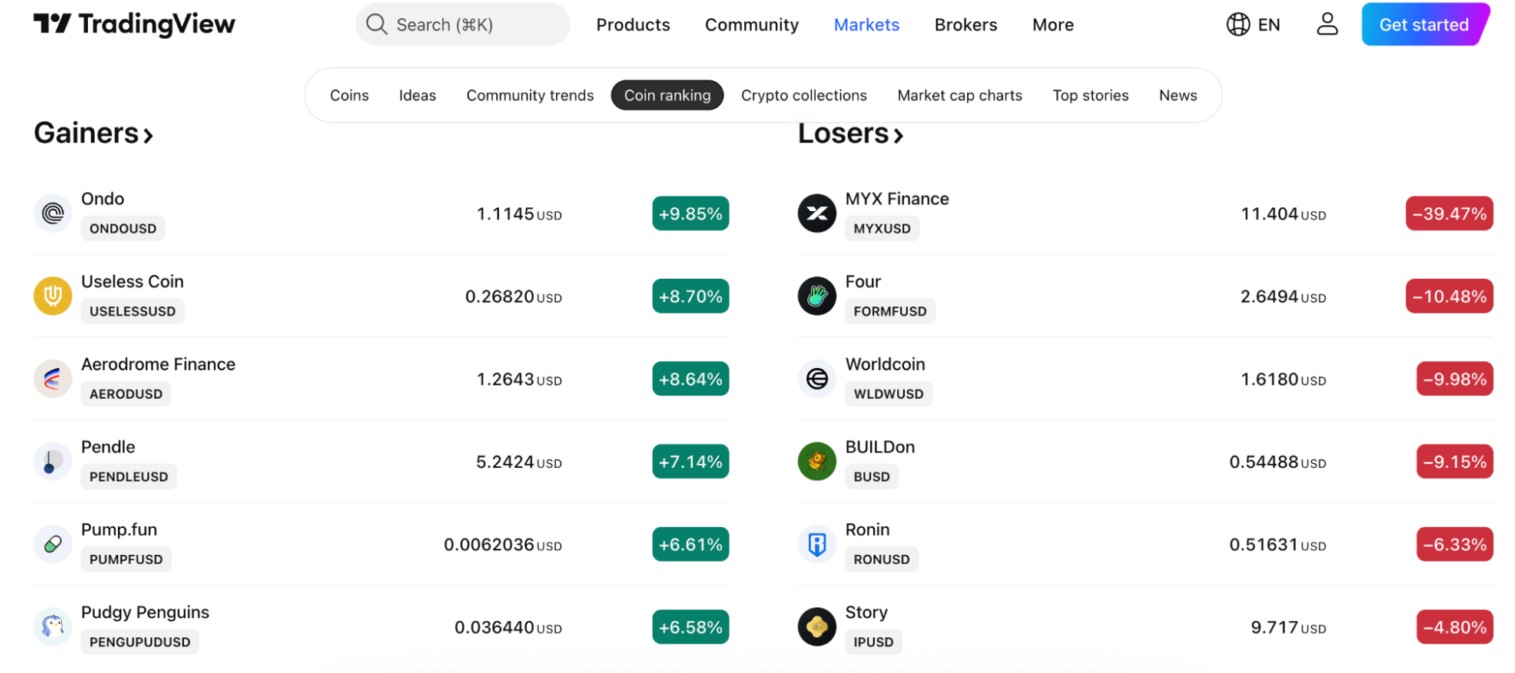Expand the Losers section arrow

(x=898, y=135)
